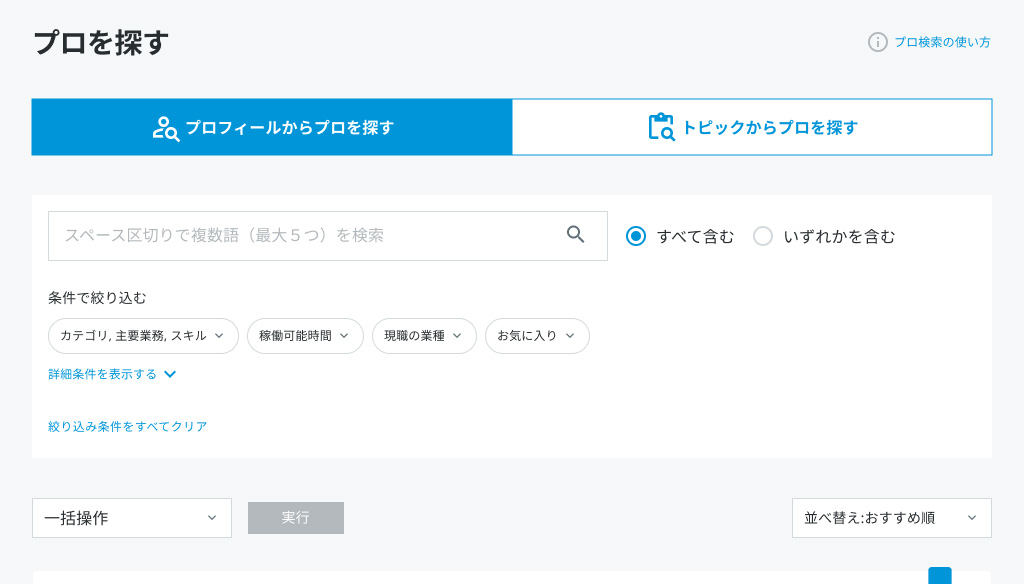Click the blue square element at bottom right
1024x584 pixels.
pyautogui.click(x=939, y=576)
